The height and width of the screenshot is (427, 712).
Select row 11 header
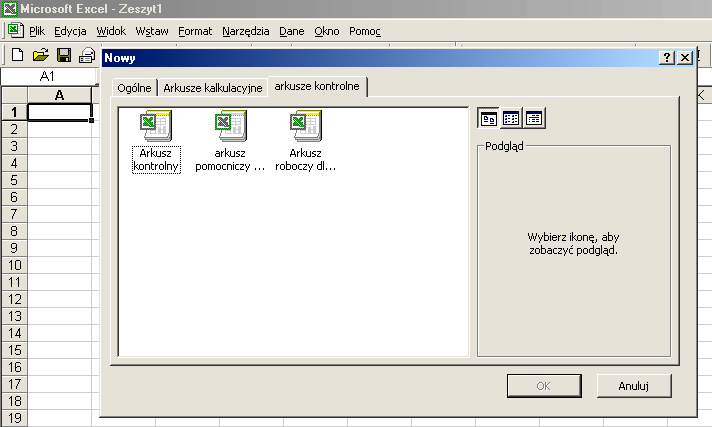point(15,282)
